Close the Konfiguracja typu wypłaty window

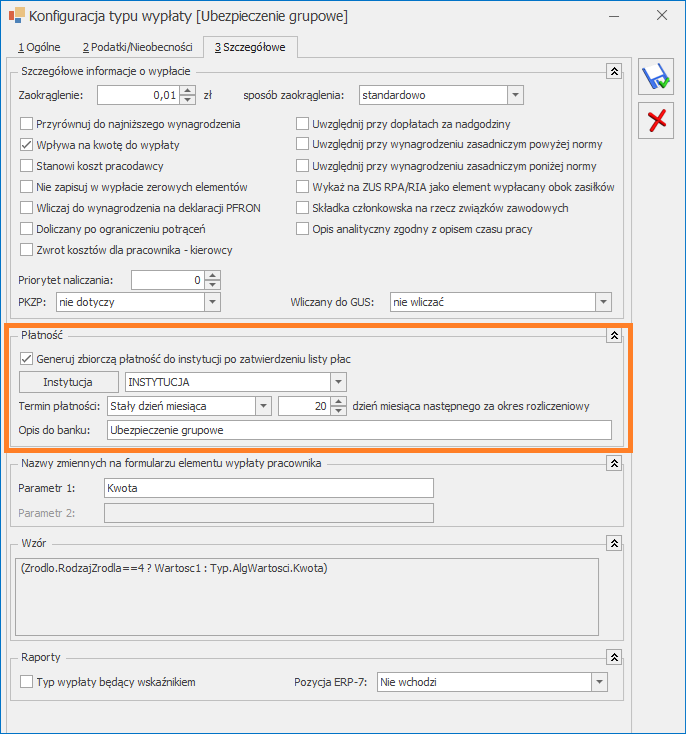[662, 15]
